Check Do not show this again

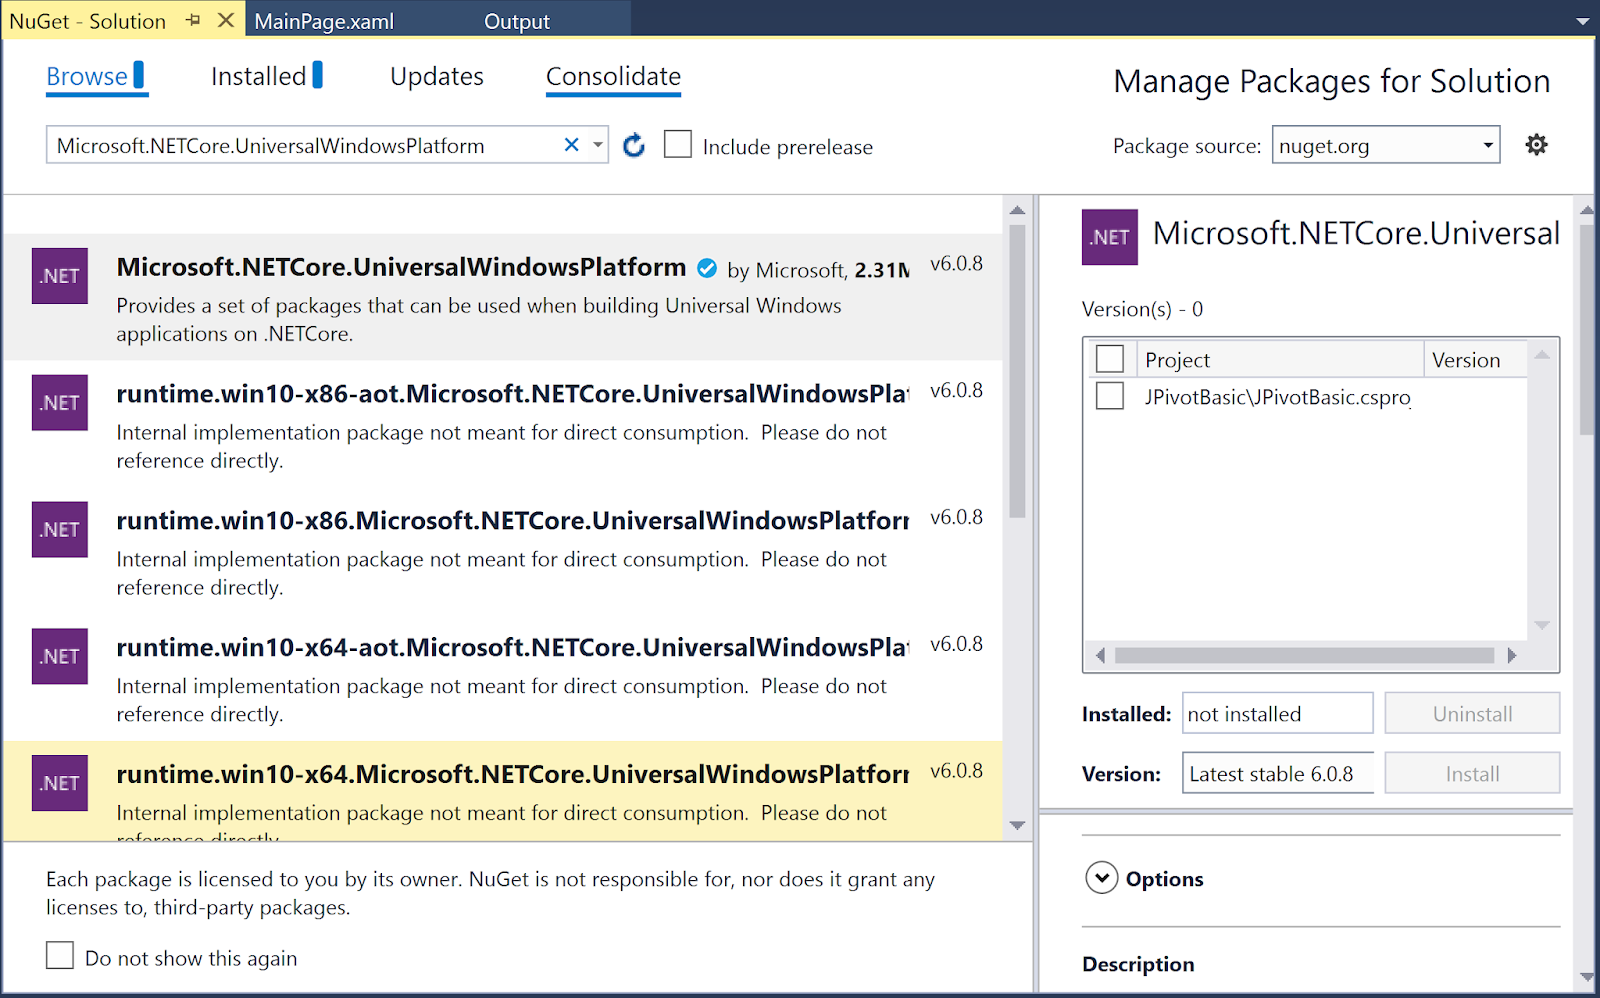point(60,955)
